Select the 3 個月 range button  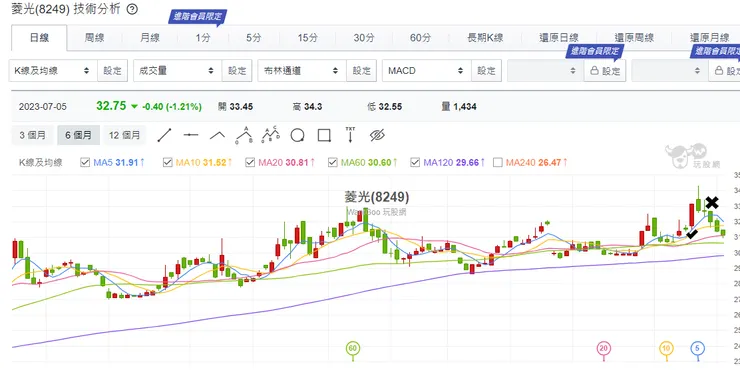pos(33,135)
